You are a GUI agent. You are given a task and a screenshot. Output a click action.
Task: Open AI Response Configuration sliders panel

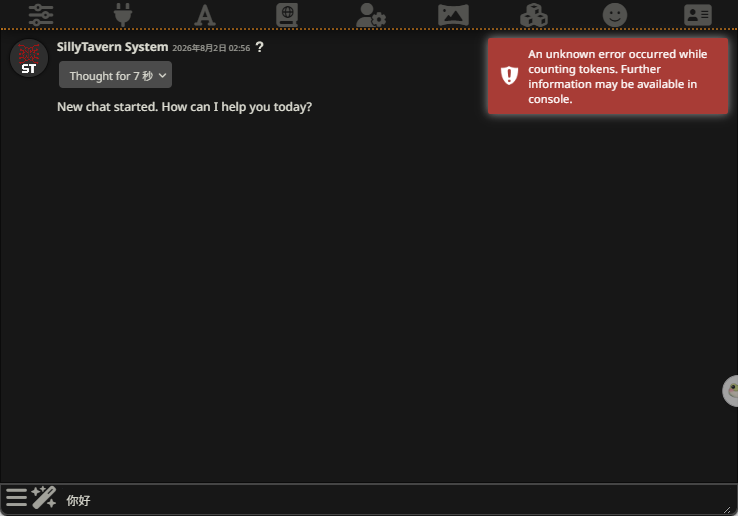[41, 15]
